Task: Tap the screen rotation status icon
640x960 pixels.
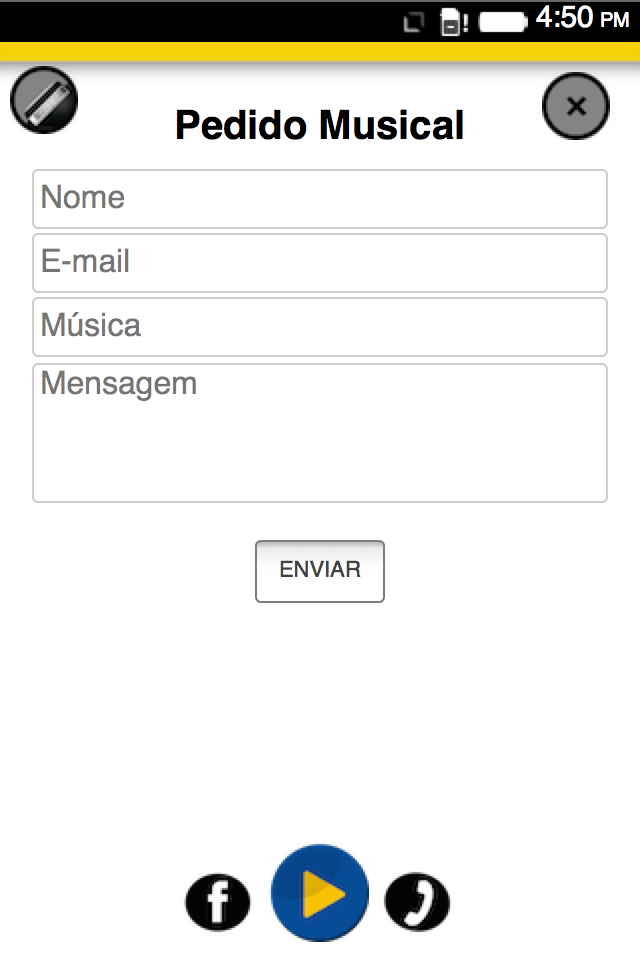Action: click(x=414, y=22)
